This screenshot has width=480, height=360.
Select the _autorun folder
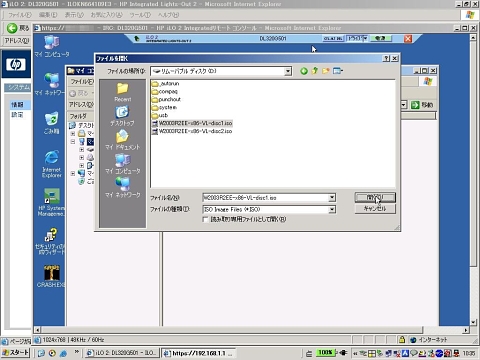[x=165, y=83]
